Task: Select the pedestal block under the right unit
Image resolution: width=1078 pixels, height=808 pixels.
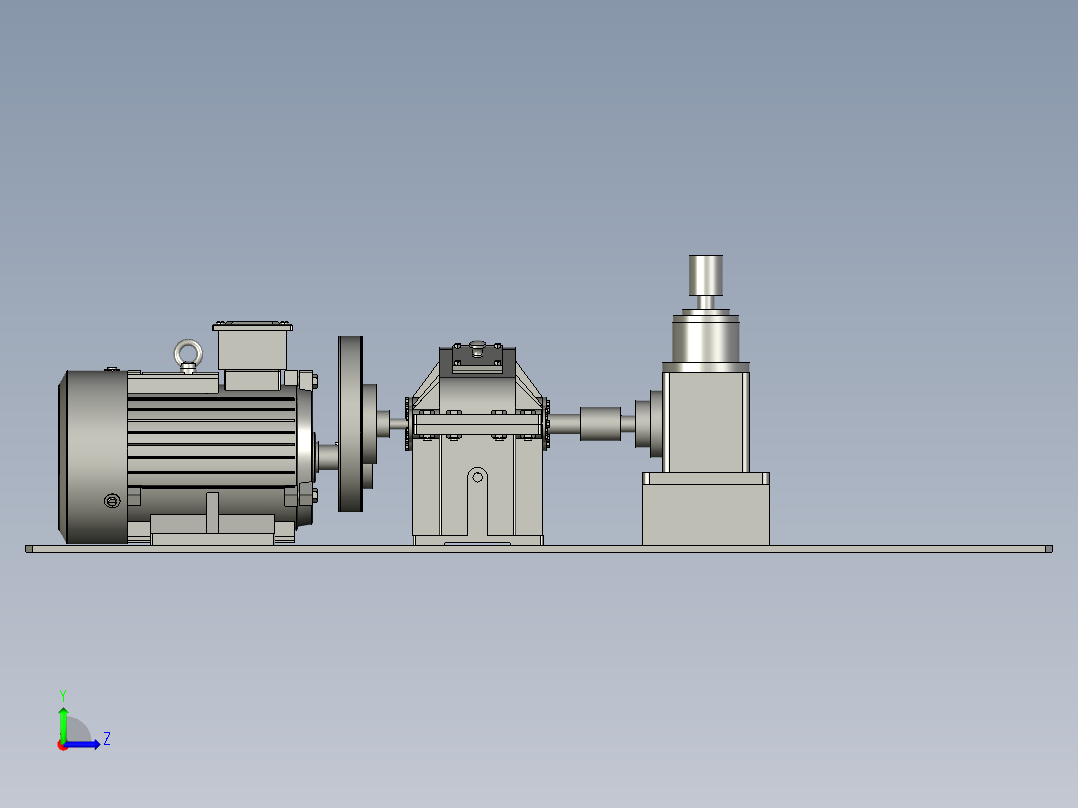Action: coord(706,509)
